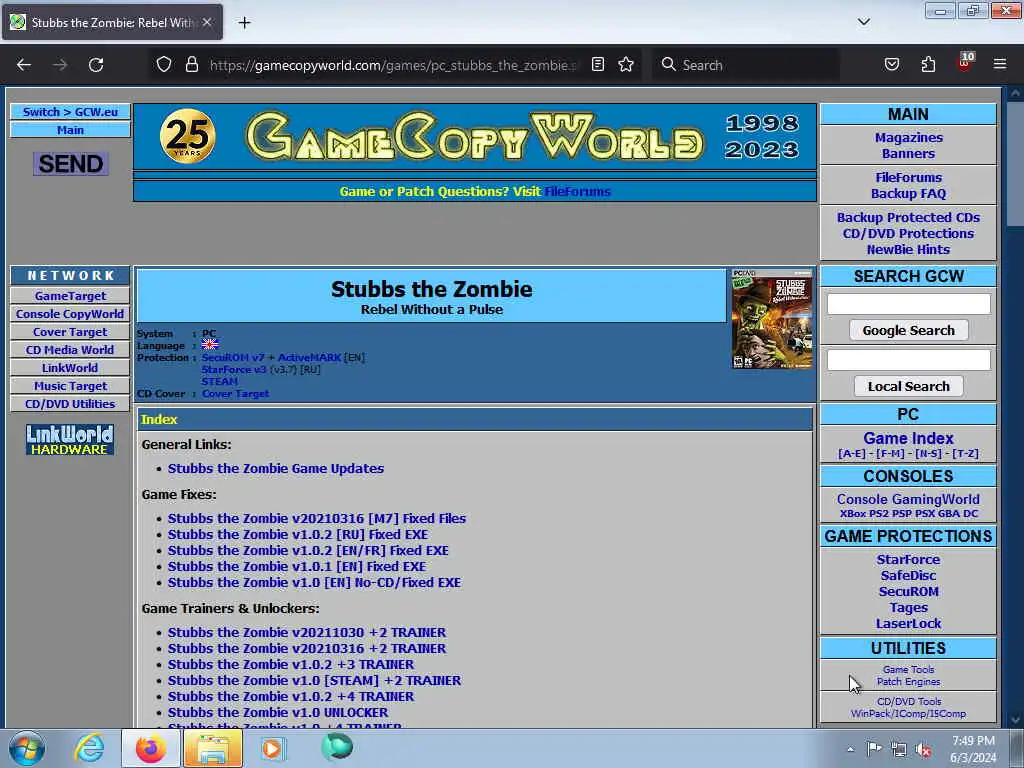Click the browser URL address field
Screen dimensions: 1024x768
[394, 65]
